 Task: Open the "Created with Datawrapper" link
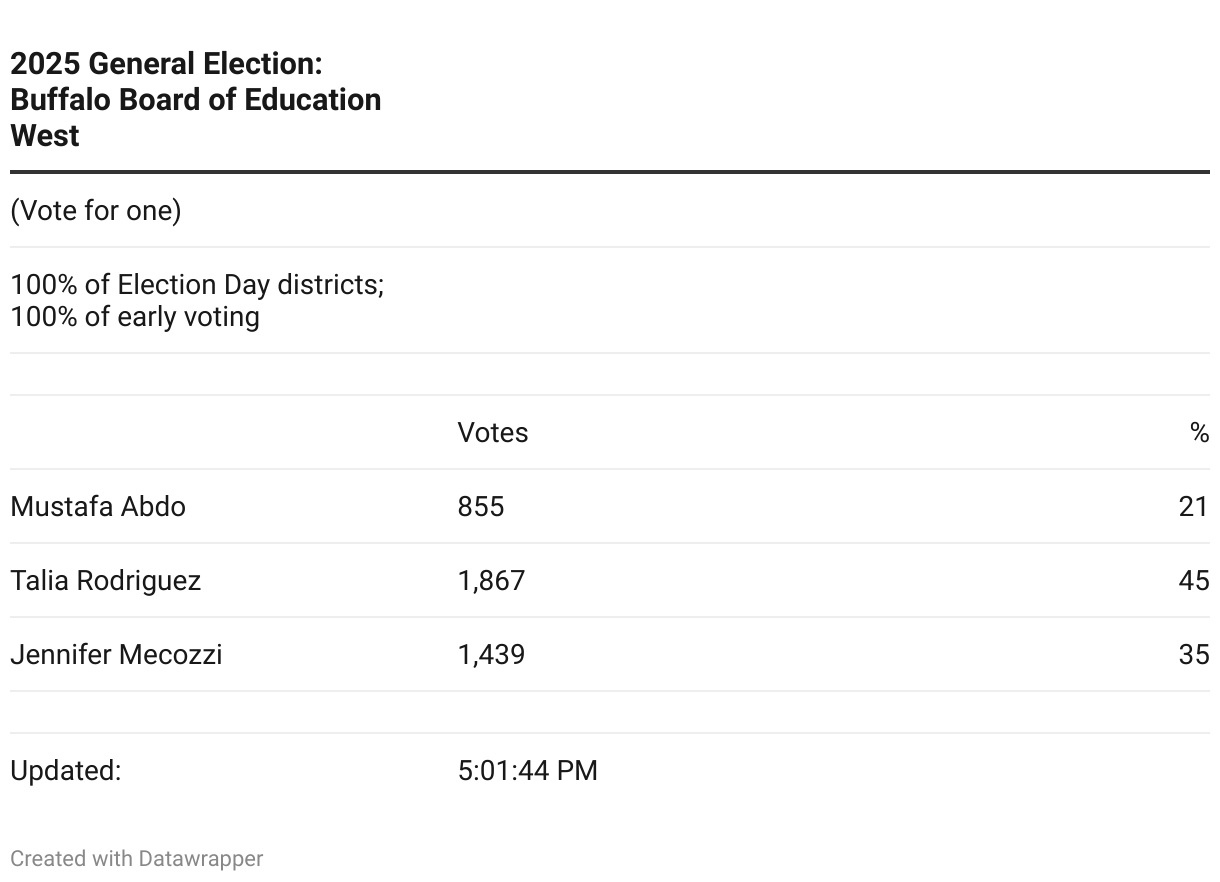[137, 859]
